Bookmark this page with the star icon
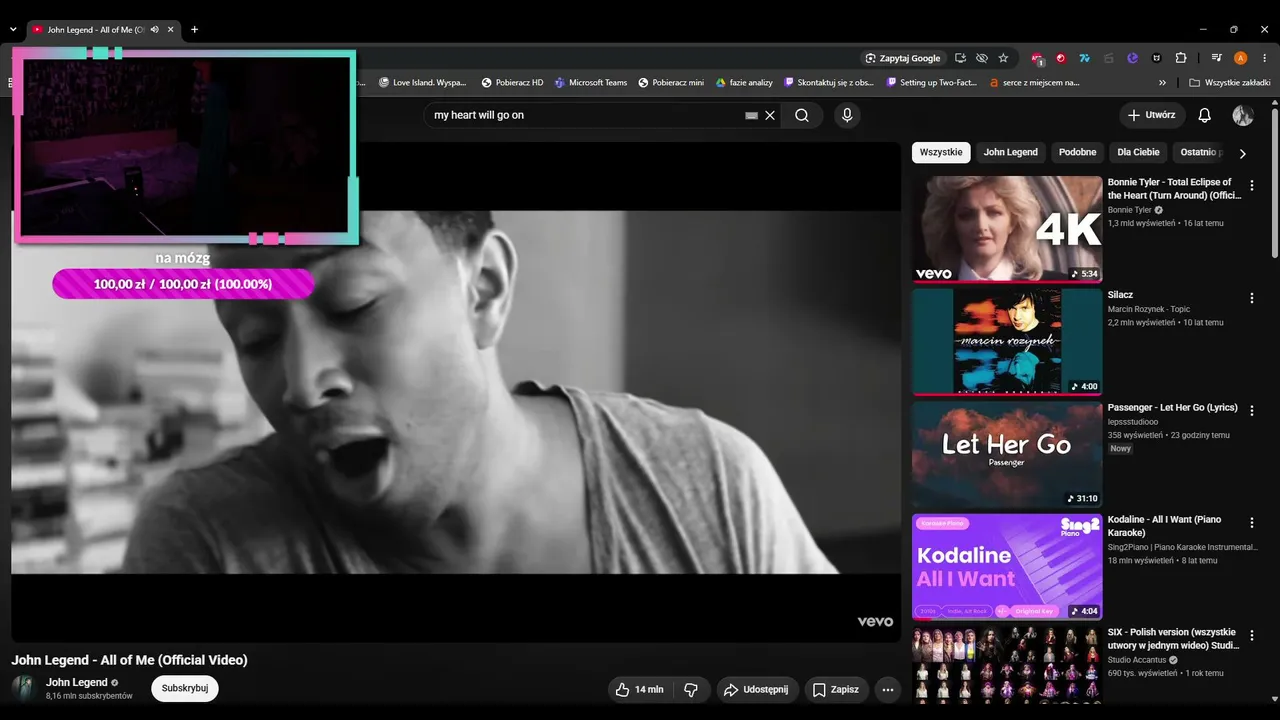The image size is (1280, 720). pyautogui.click(x=1003, y=58)
